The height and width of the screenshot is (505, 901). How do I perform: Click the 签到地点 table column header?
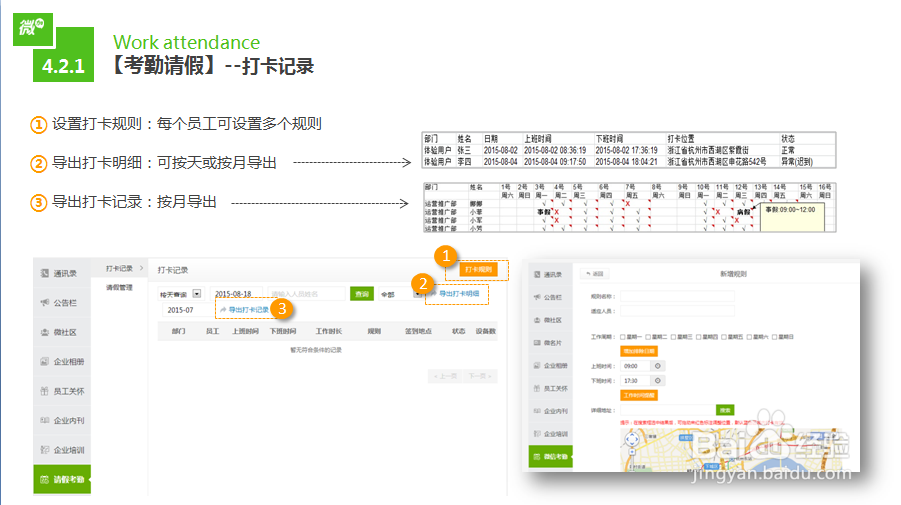[418, 331]
